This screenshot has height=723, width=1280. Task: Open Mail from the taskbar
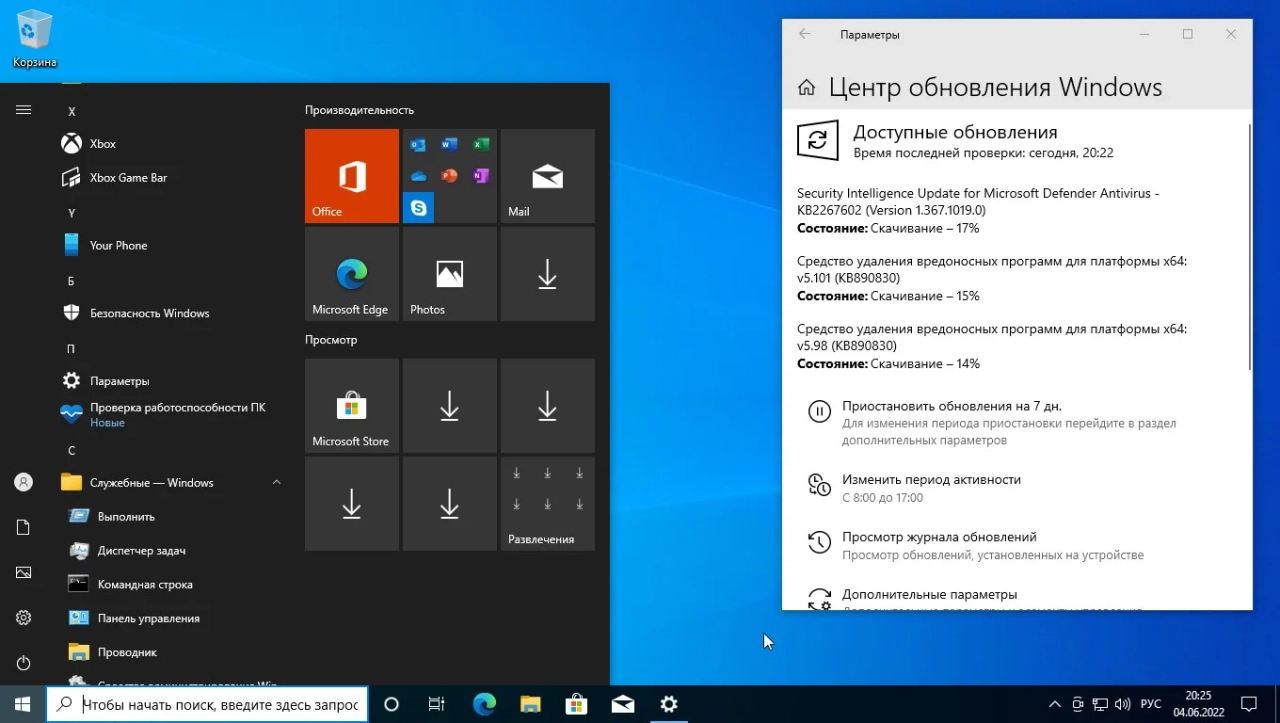click(623, 704)
